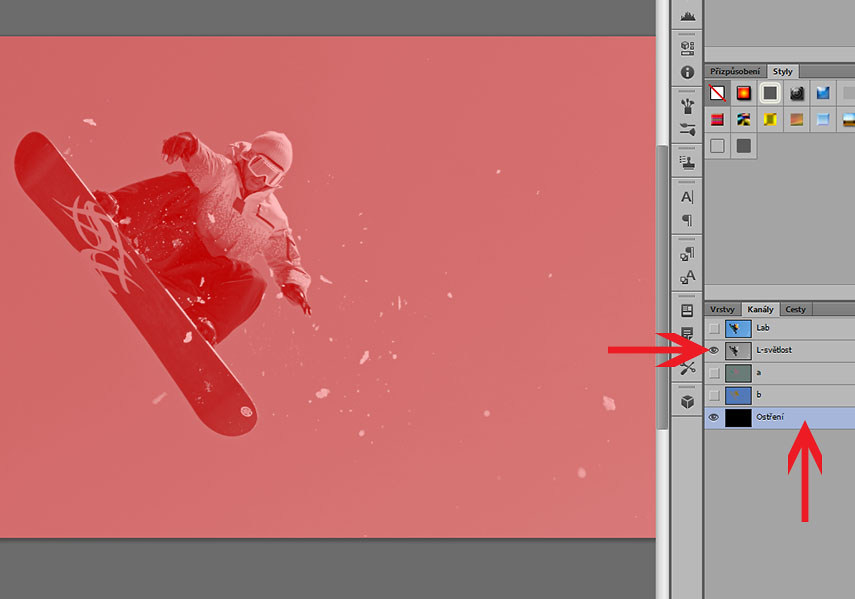
Task: Select the a channel thumbnail
Action: (738, 373)
